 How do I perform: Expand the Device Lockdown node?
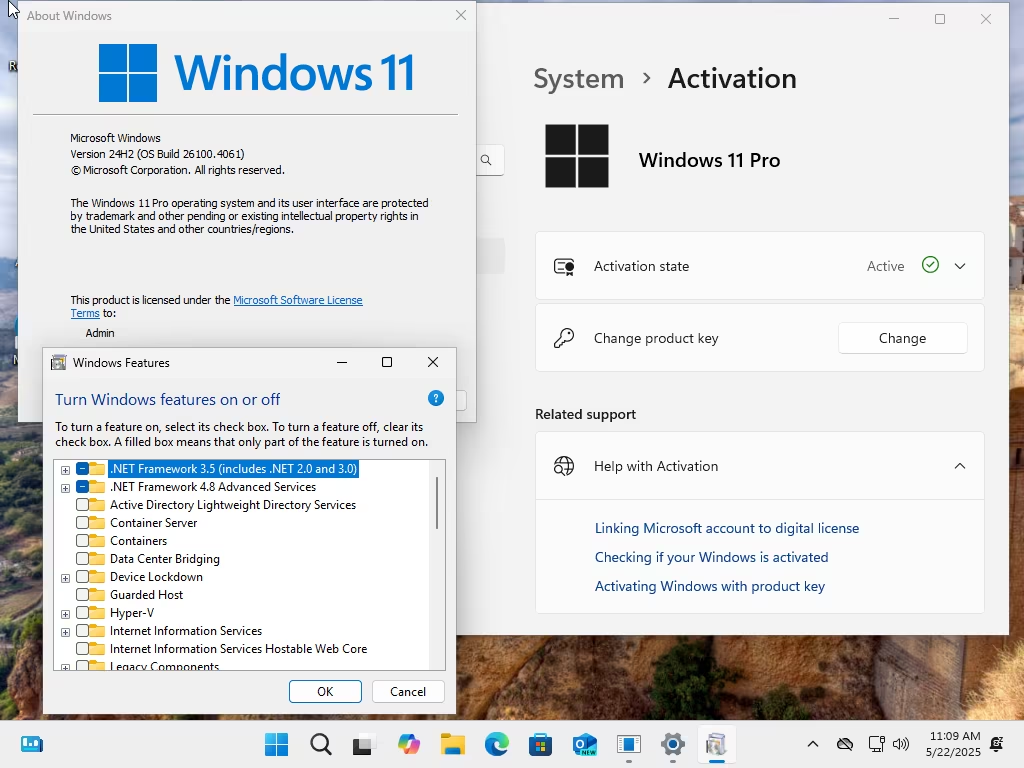[x=65, y=578]
